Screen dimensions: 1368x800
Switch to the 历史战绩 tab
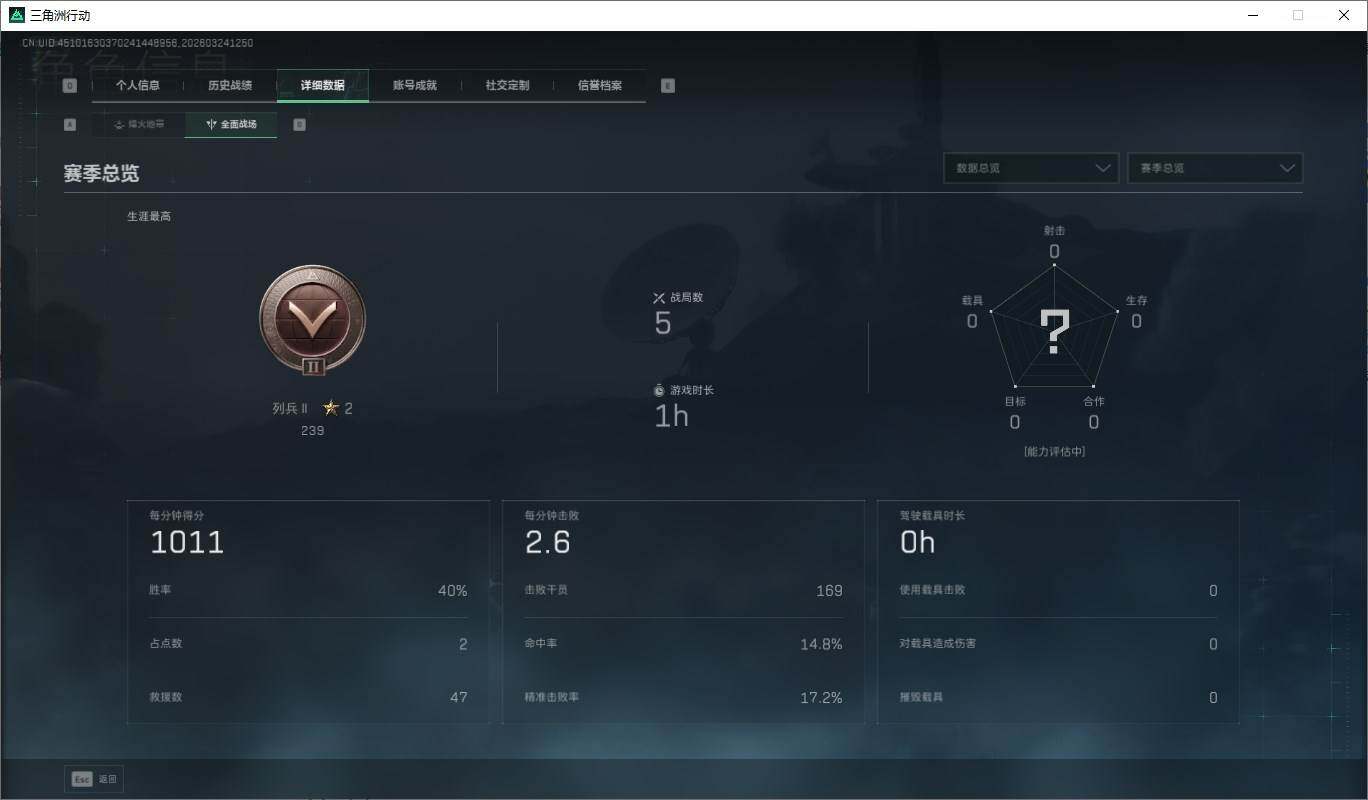pos(230,86)
